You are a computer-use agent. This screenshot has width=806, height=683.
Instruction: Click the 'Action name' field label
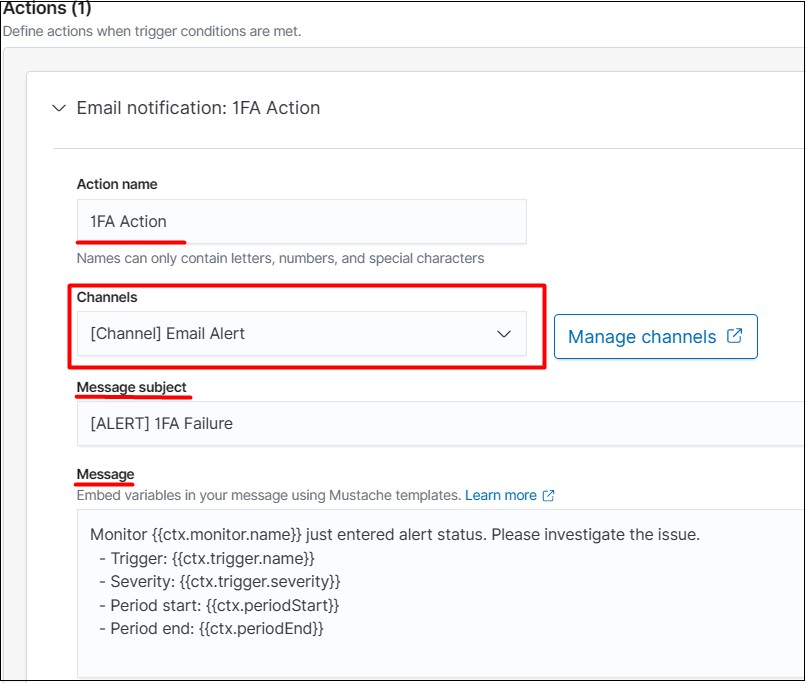(117, 184)
